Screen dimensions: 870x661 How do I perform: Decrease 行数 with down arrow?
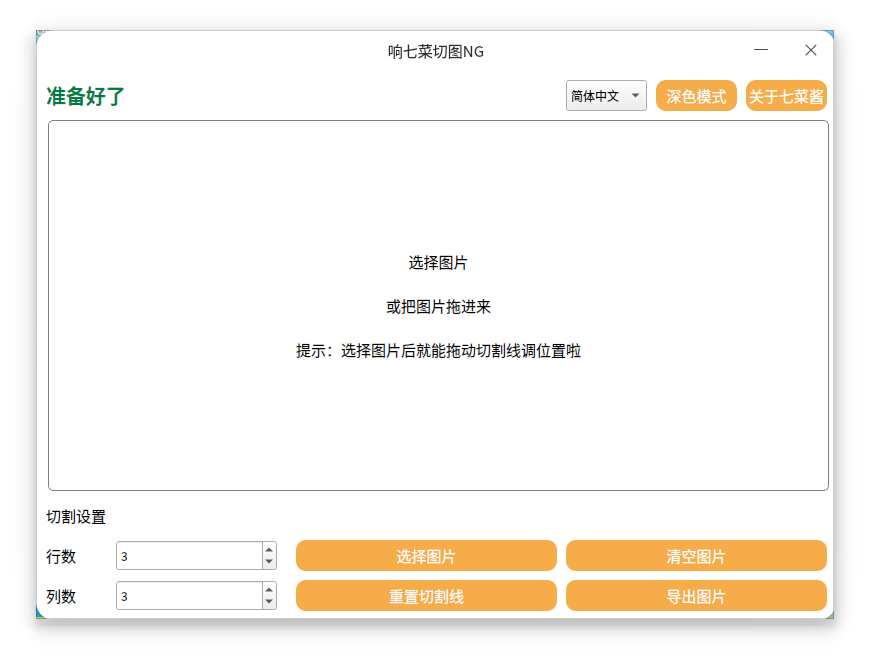(269, 562)
